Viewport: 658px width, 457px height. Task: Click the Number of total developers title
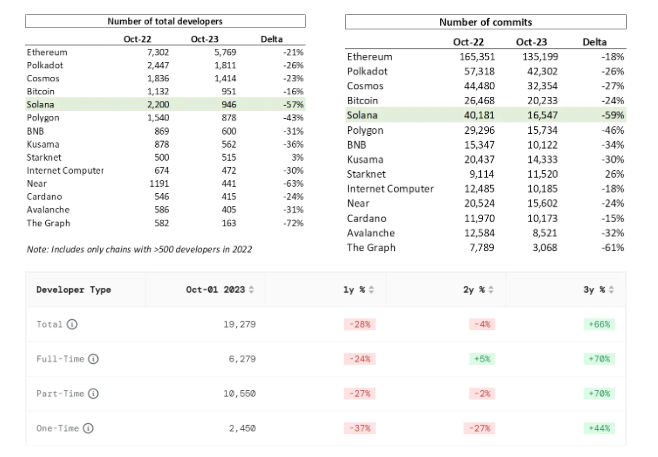[166, 21]
